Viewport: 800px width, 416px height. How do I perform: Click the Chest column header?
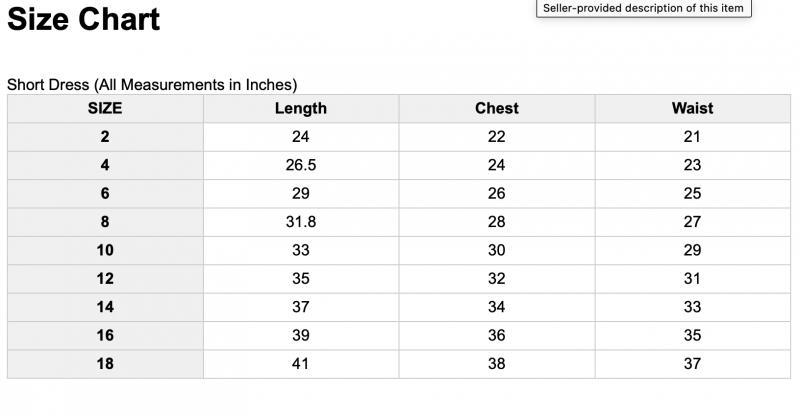pos(497,108)
